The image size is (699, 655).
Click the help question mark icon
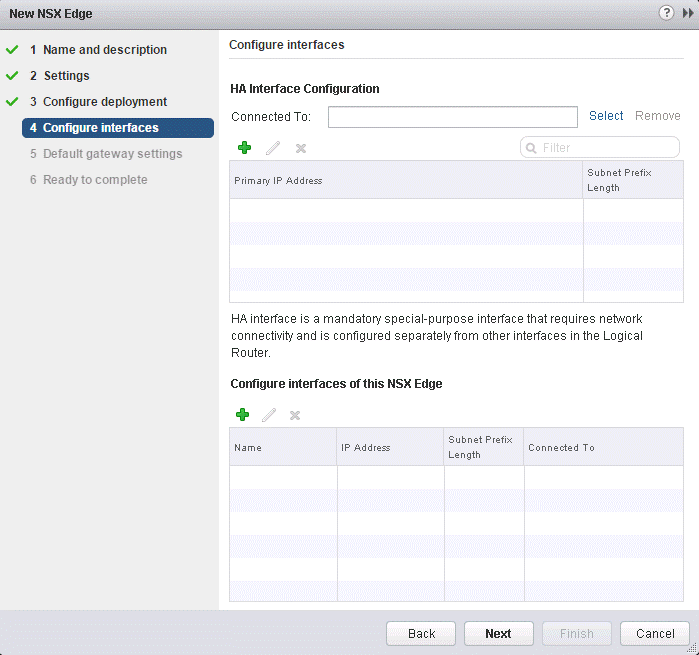point(667,13)
